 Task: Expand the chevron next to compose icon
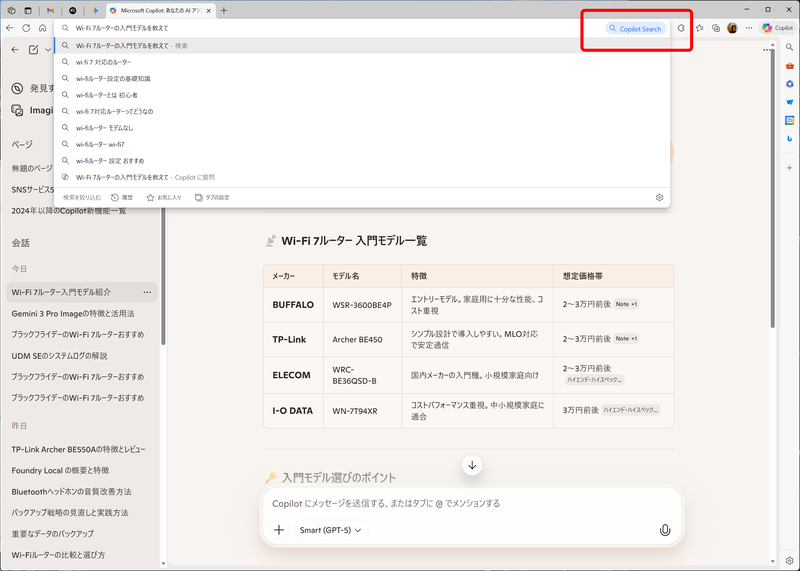tap(48, 49)
